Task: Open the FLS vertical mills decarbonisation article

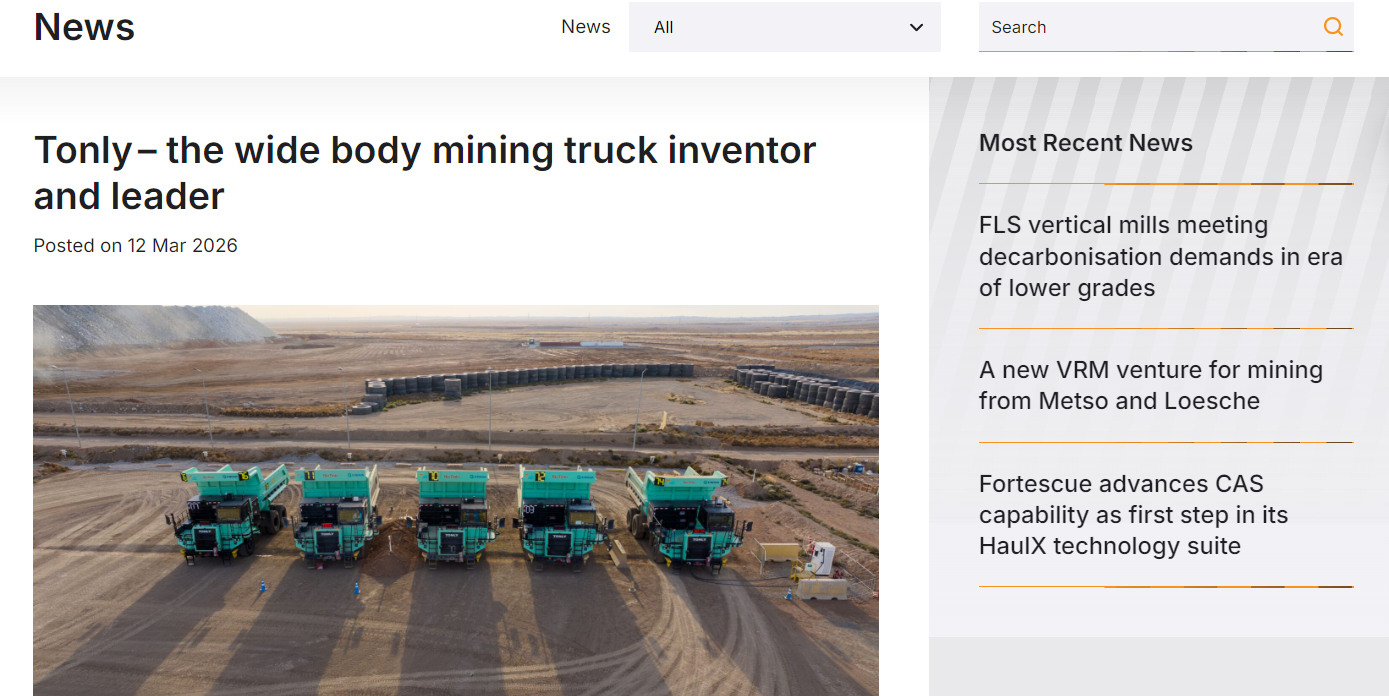Action: 1160,256
